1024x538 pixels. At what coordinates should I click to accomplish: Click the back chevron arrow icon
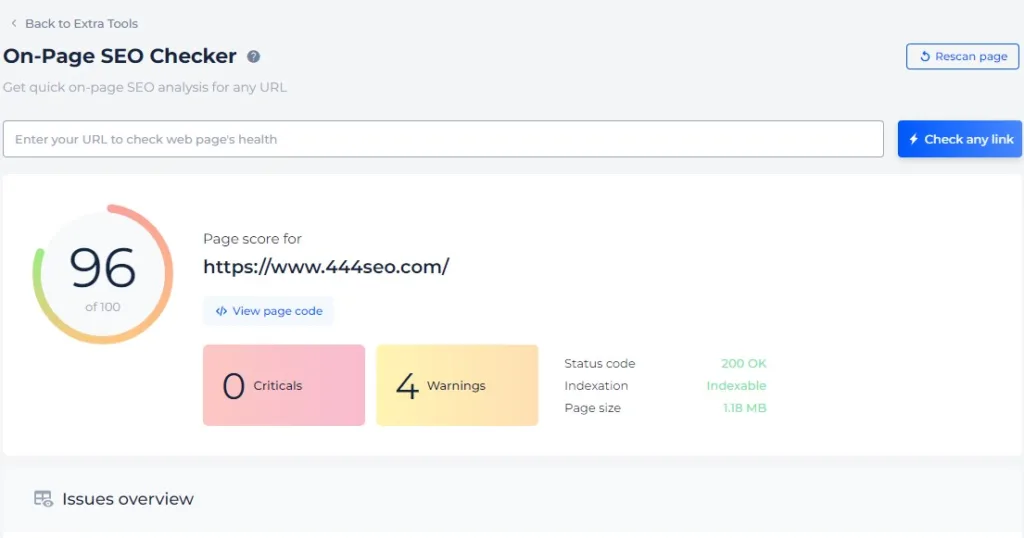(x=14, y=23)
